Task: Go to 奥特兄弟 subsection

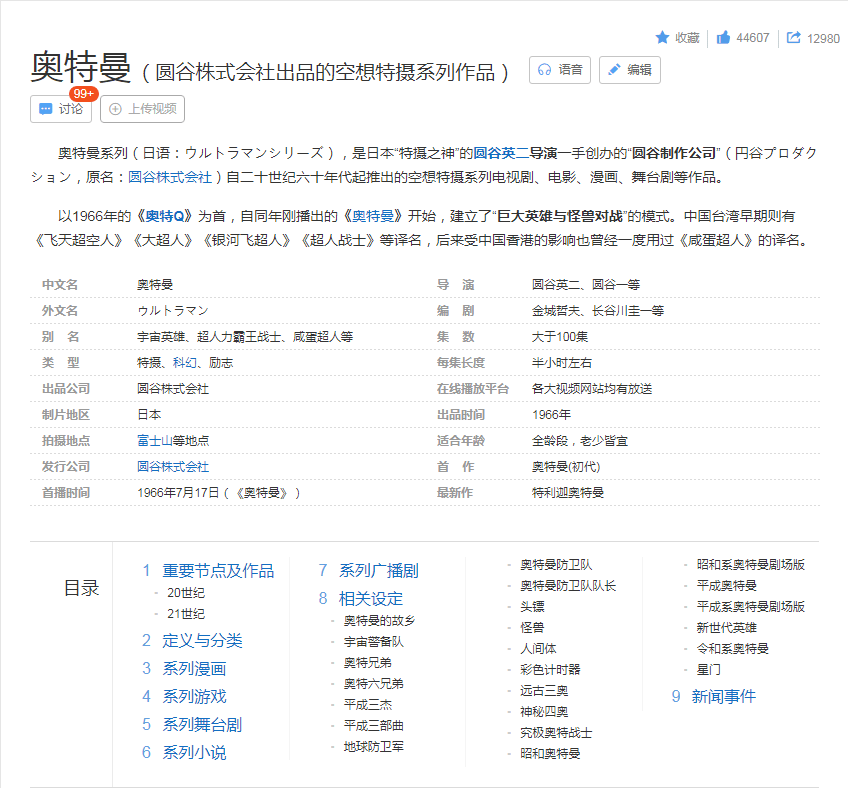Action: pos(368,663)
